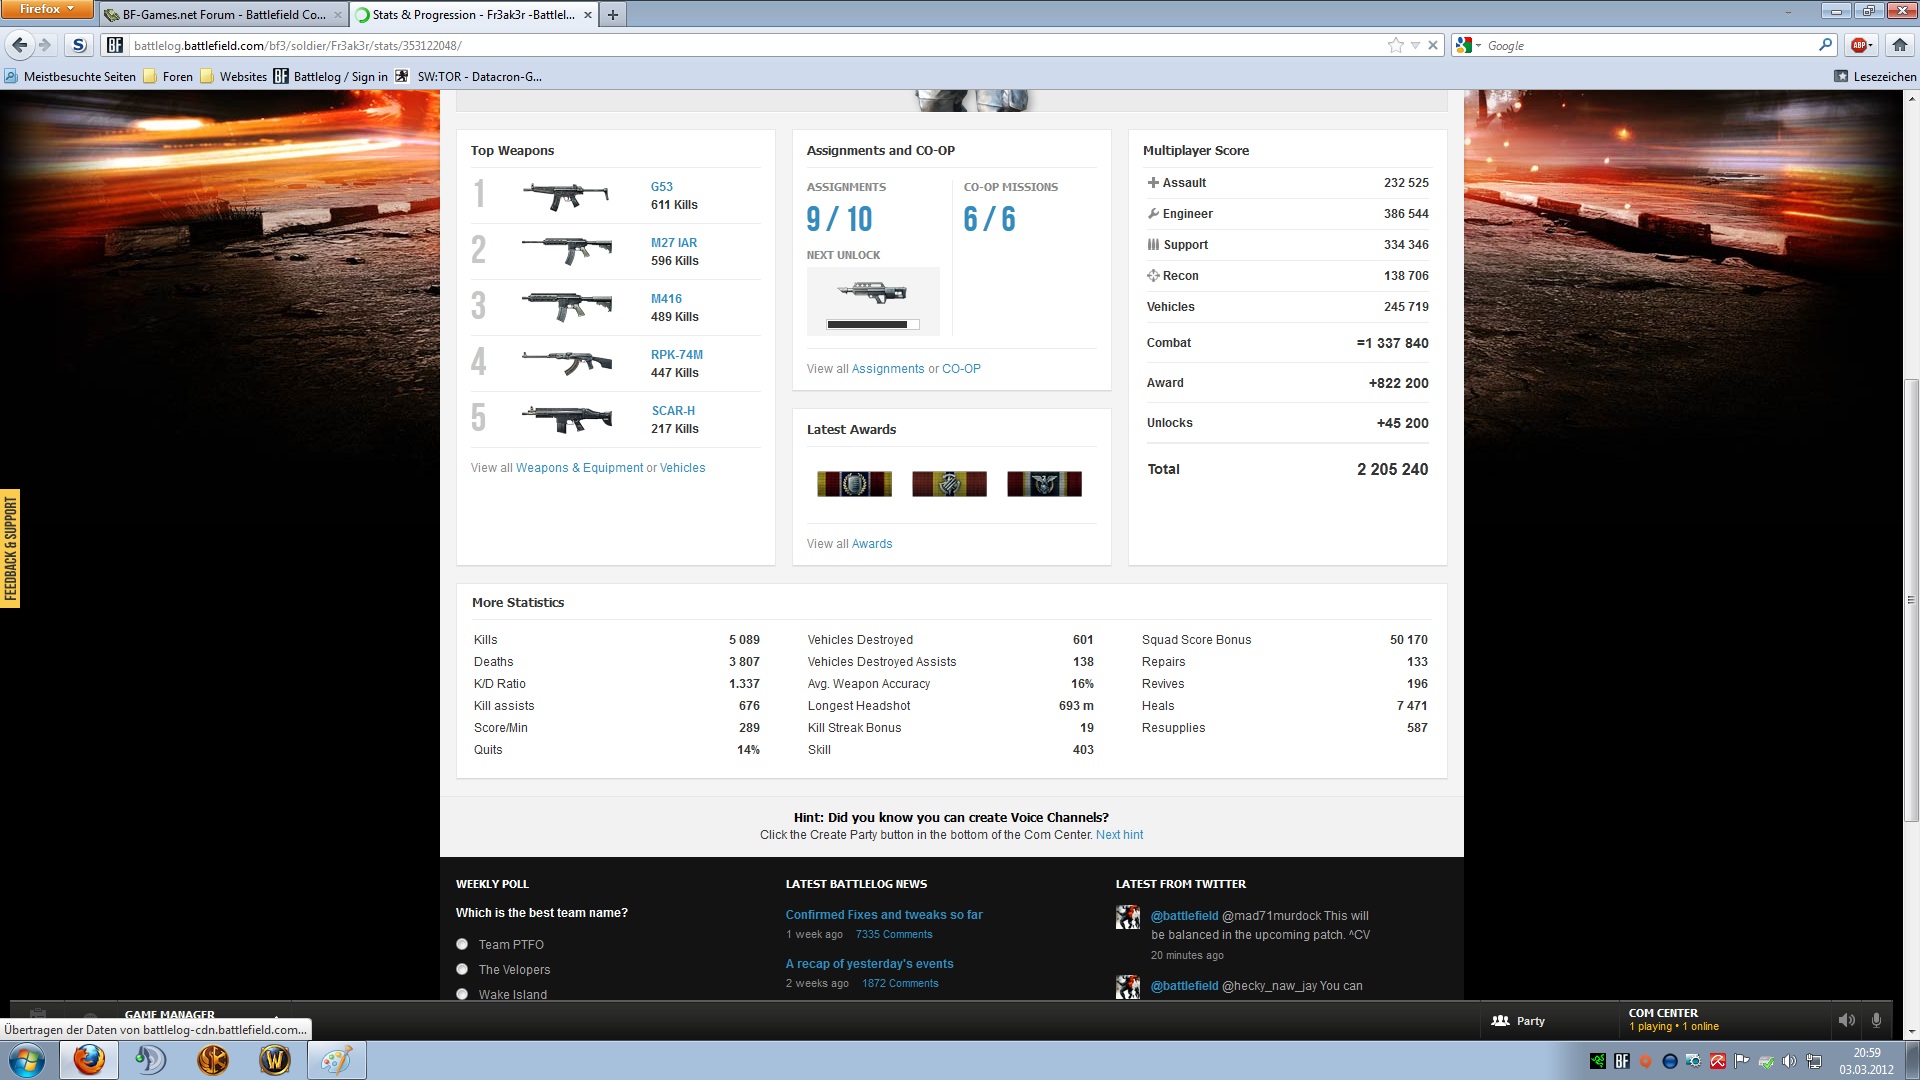Open the address bar history dropdown arrow
Image resolution: width=1920 pixels, height=1080 pixels.
point(1414,45)
